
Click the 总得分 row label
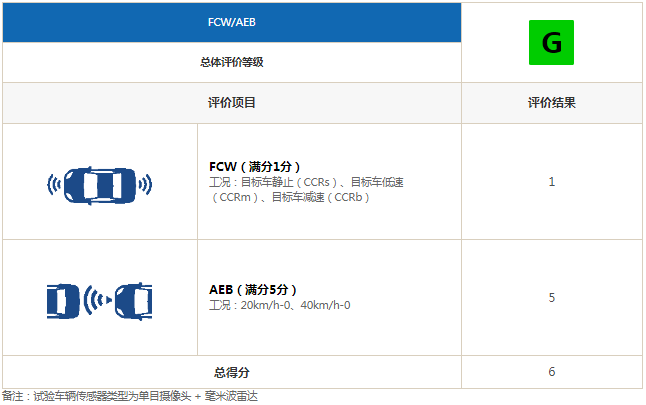(x=231, y=371)
